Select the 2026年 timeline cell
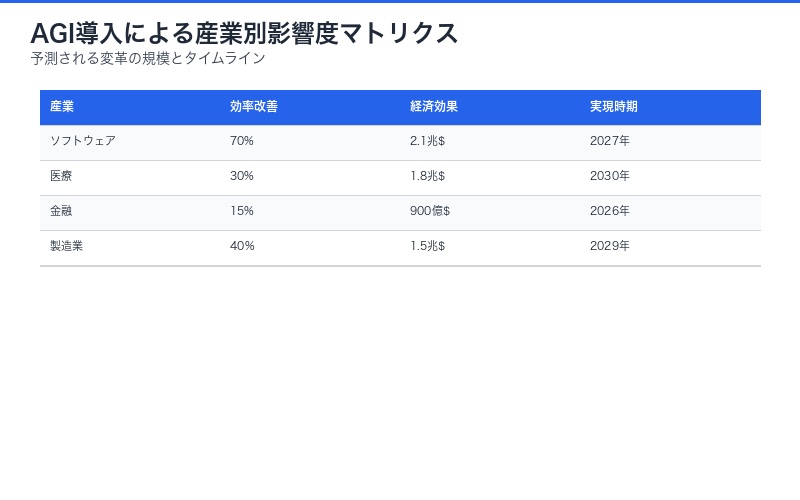This screenshot has height=500, width=800. coord(610,212)
